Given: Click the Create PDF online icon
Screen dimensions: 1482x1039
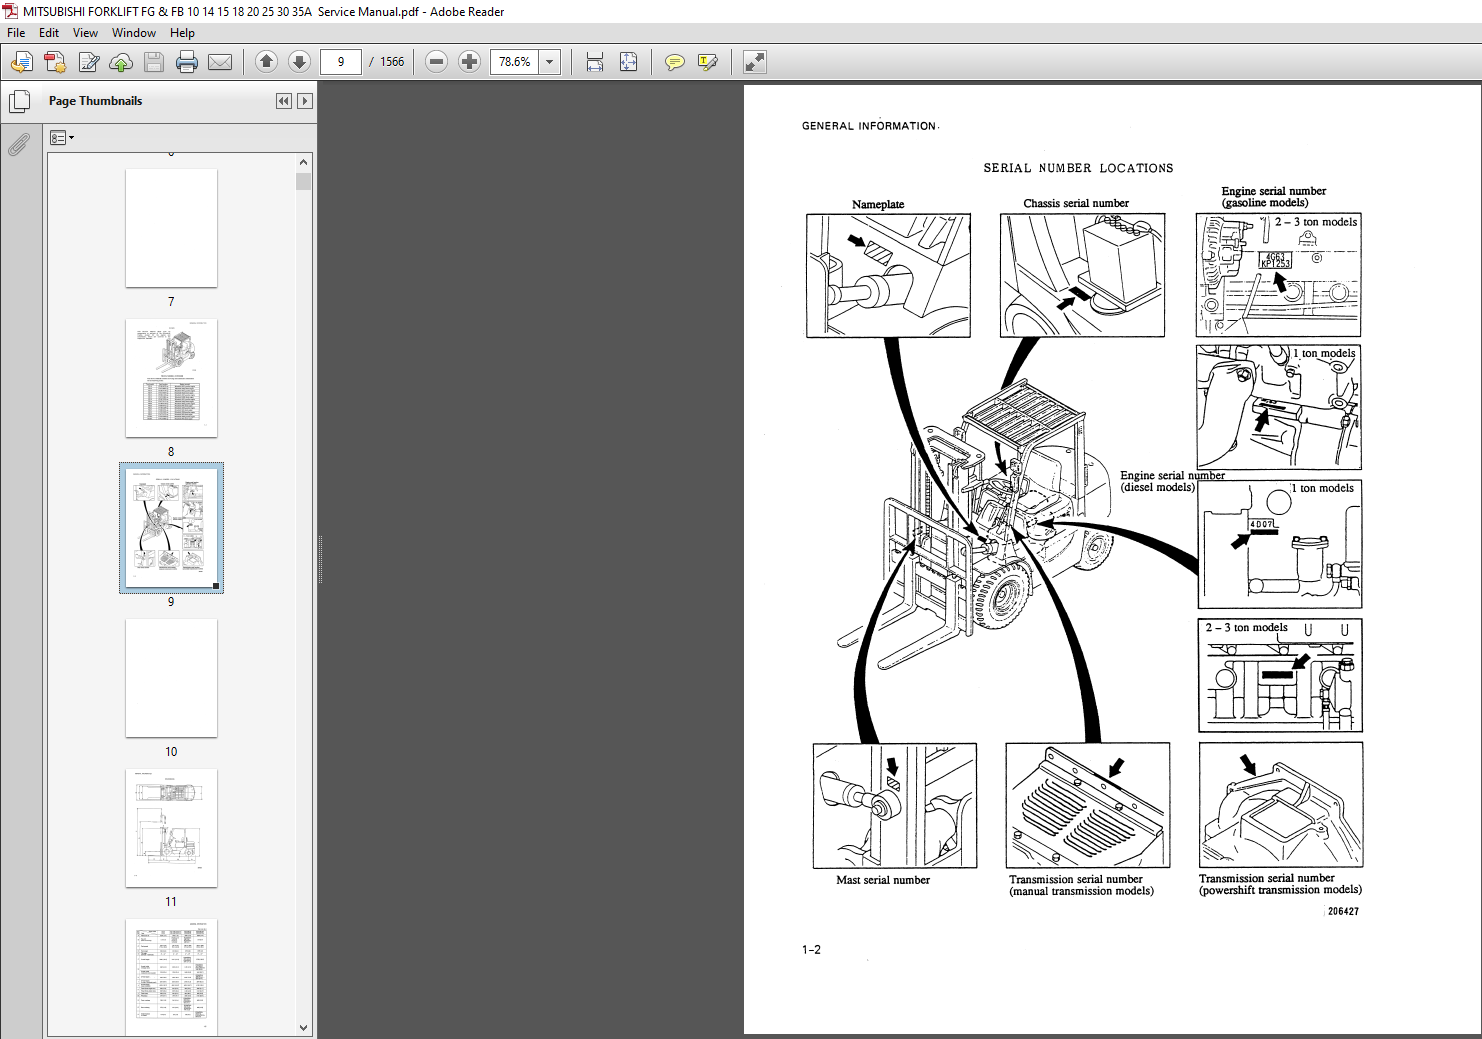Looking at the screenshot, I should point(55,62).
